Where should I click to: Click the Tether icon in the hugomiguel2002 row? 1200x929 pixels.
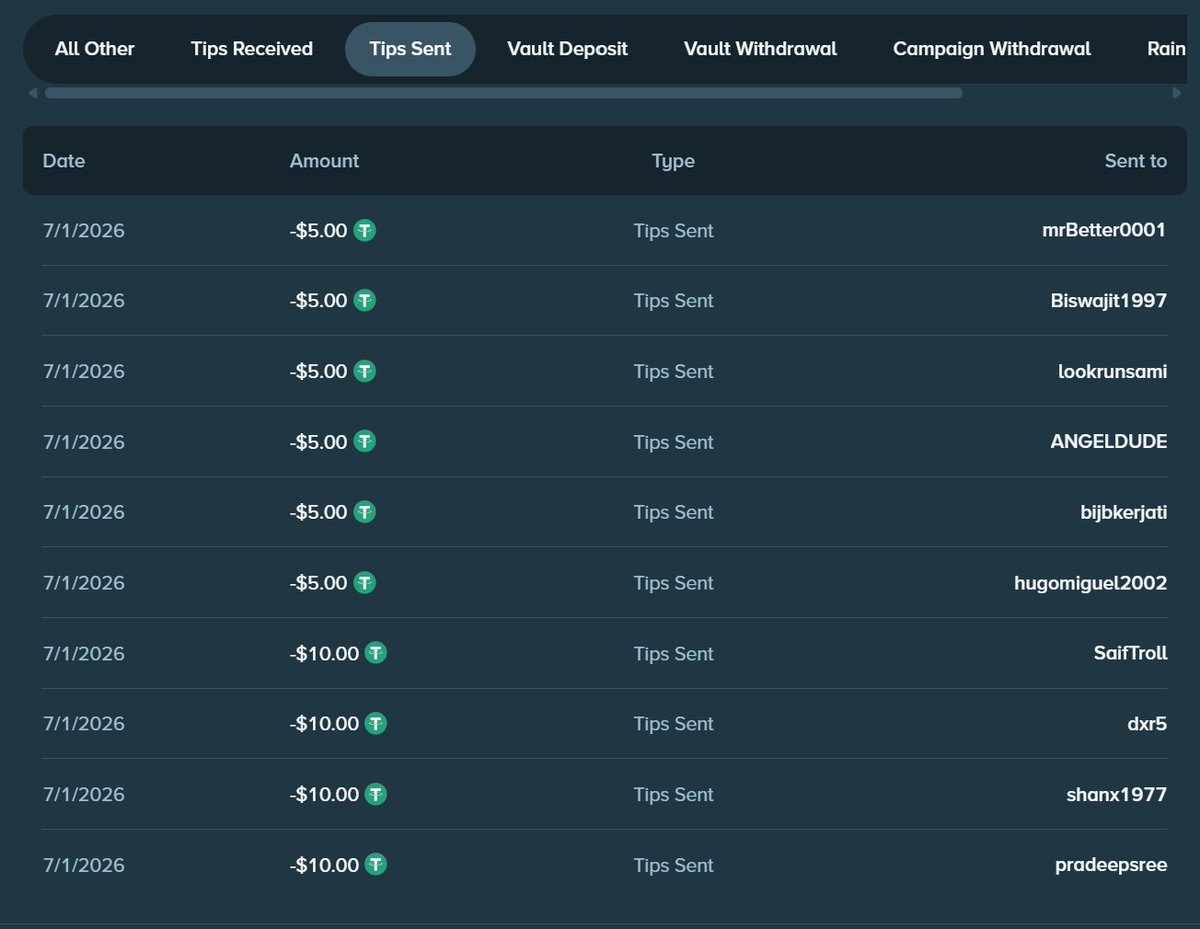click(365, 582)
